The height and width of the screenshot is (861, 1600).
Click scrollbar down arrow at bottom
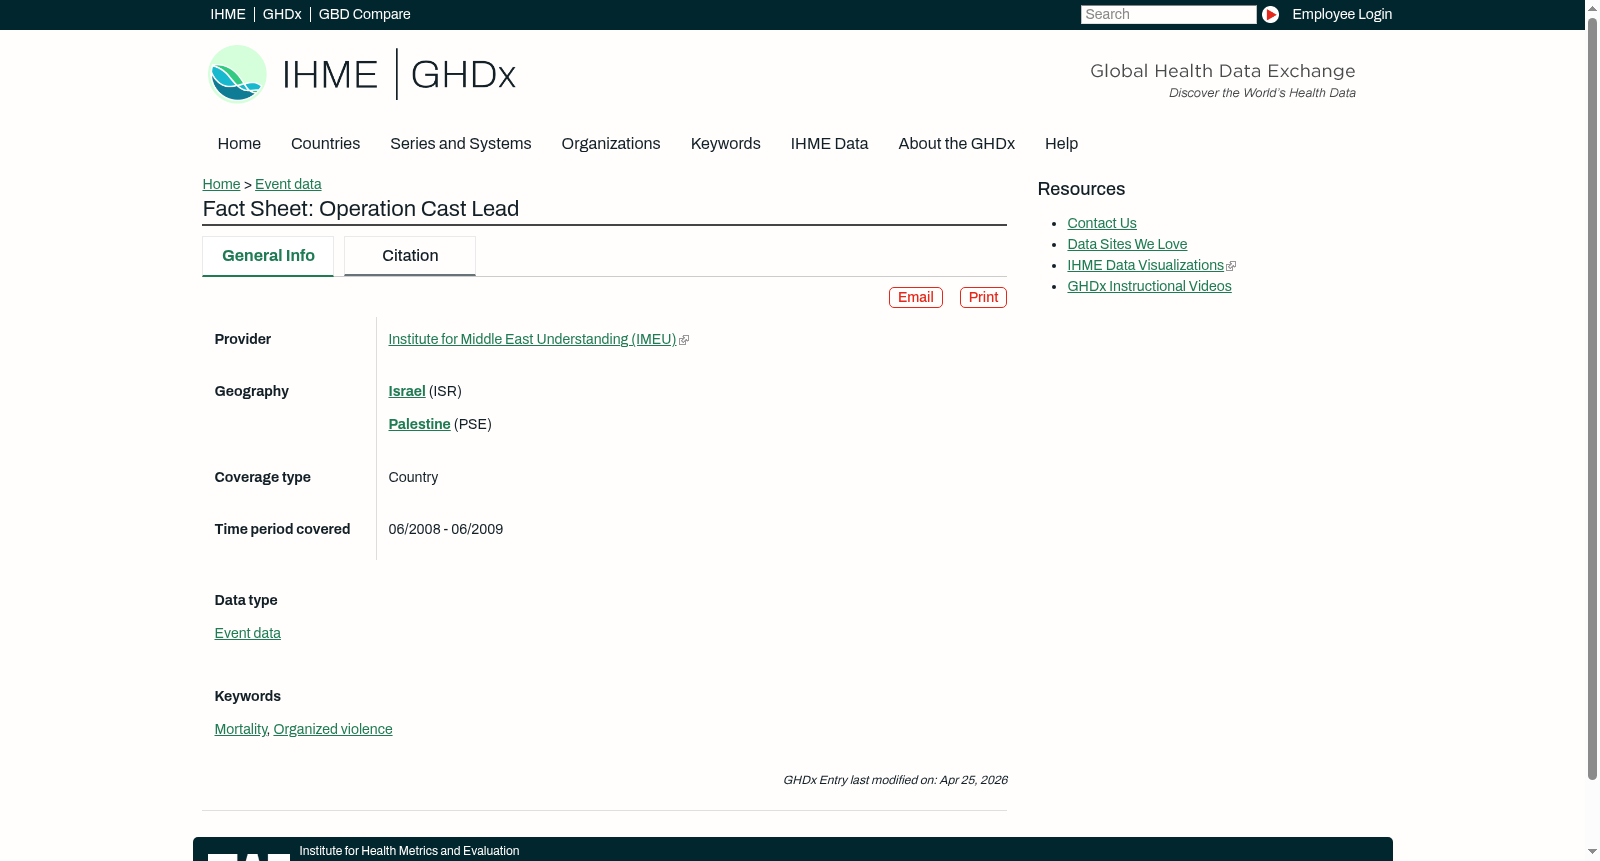(x=1592, y=853)
